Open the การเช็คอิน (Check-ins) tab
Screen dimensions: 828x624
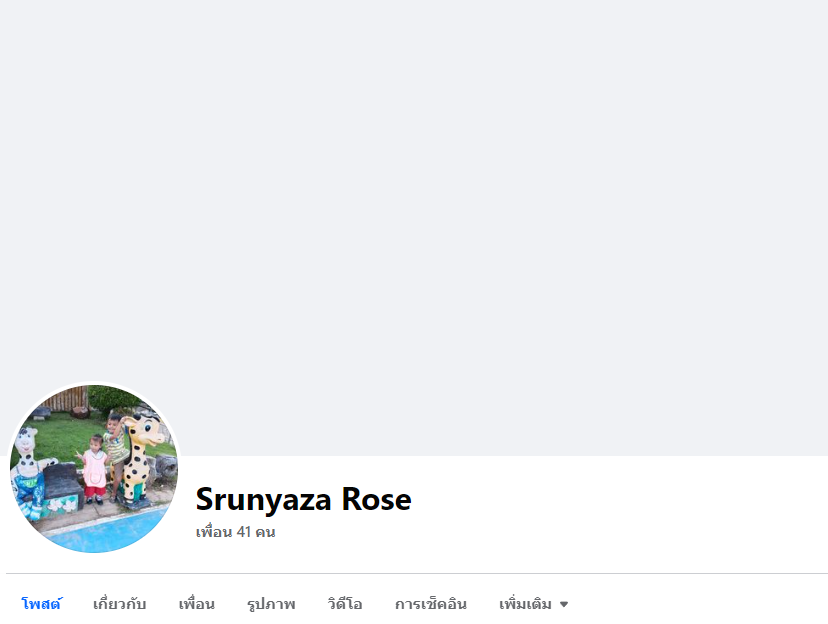point(431,603)
